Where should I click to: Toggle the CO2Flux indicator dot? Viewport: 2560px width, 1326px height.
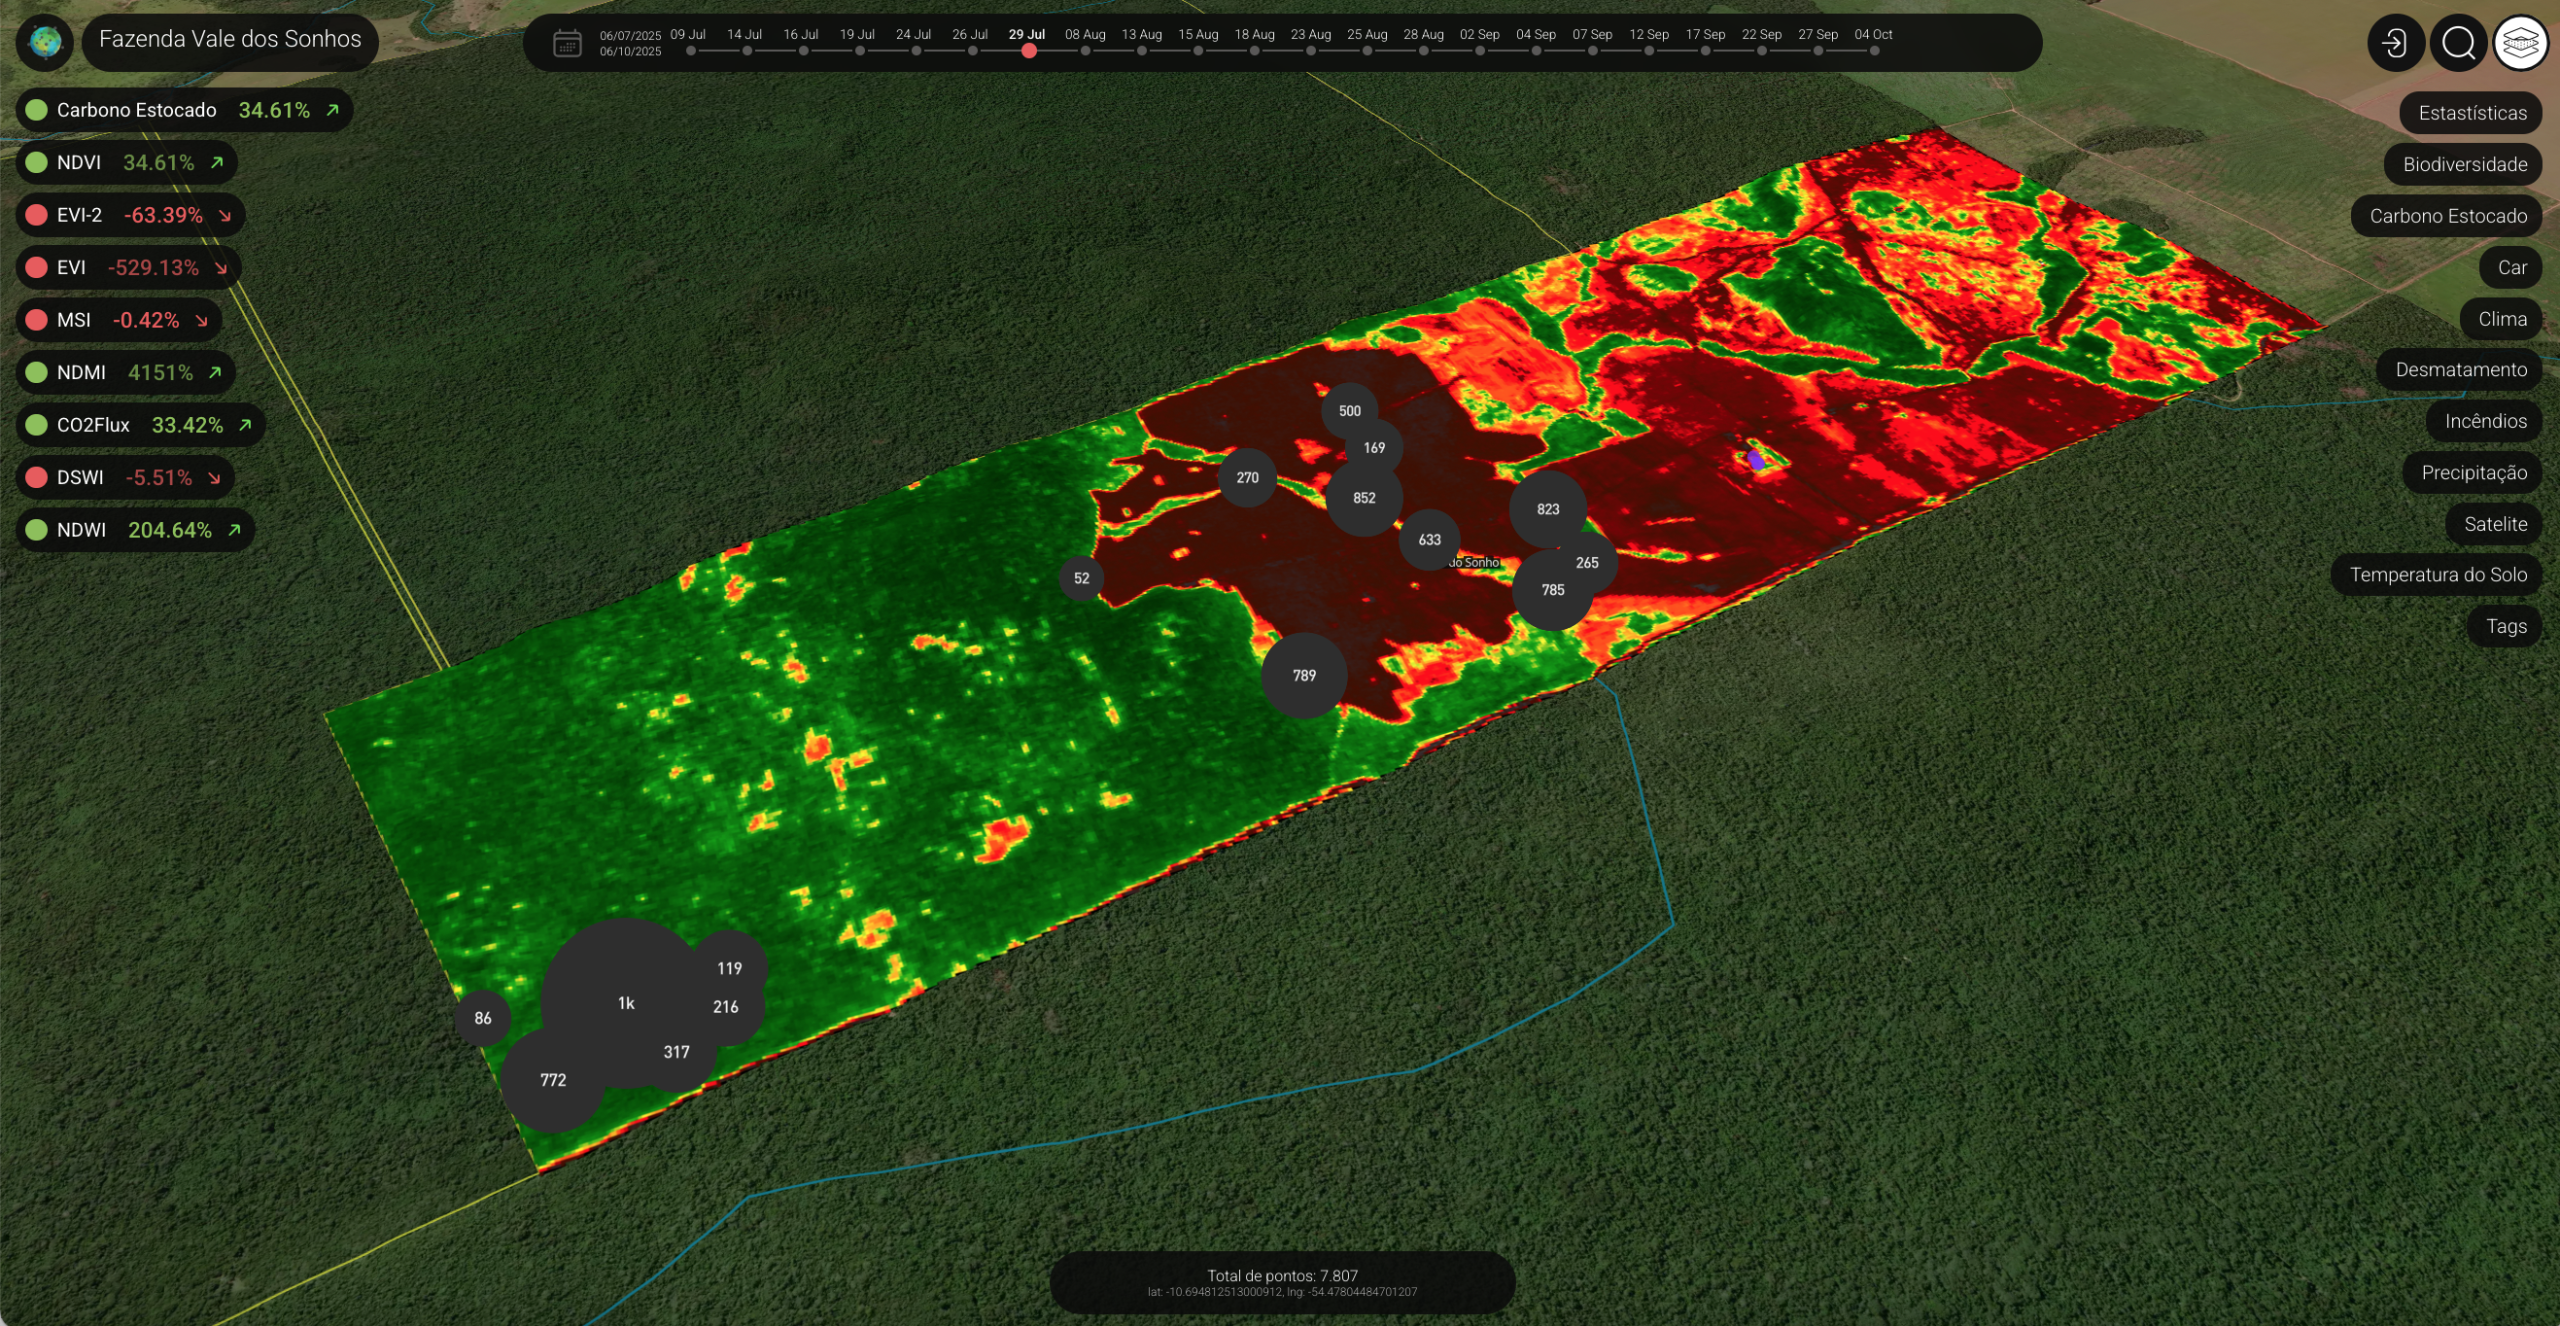coord(37,425)
